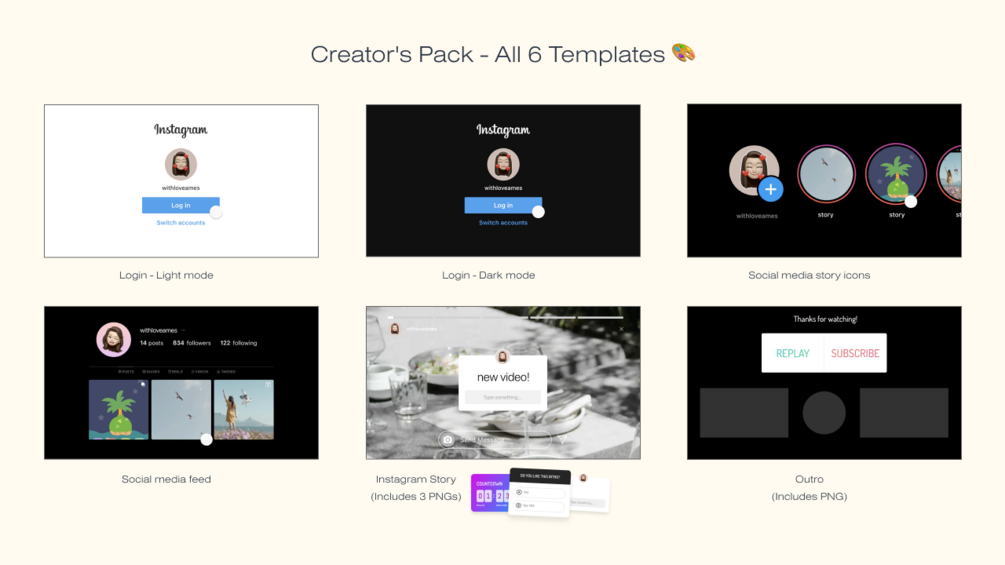Click the camera icon in the story
This screenshot has height=565, width=1005.
pyautogui.click(x=447, y=439)
